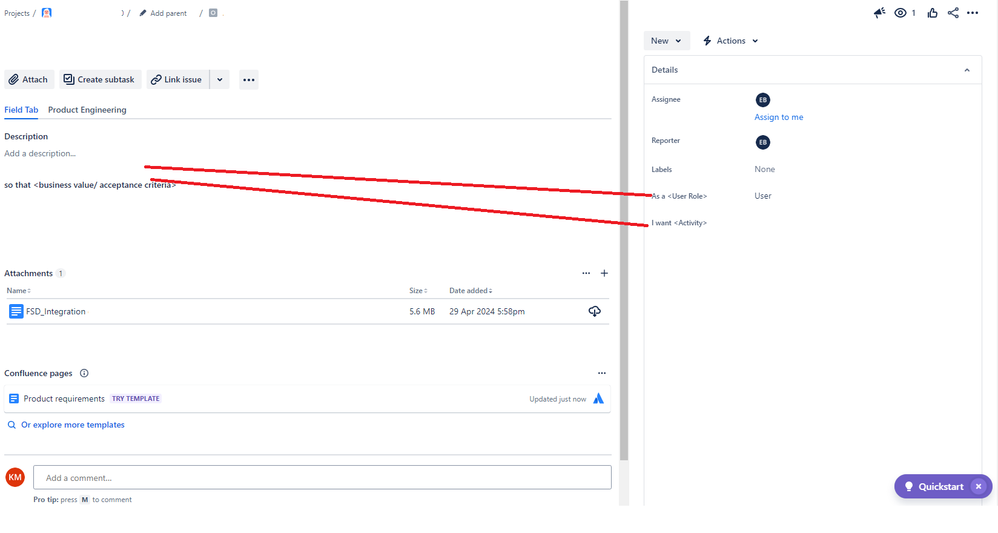
Task: Click the Attach button
Action: [29, 80]
